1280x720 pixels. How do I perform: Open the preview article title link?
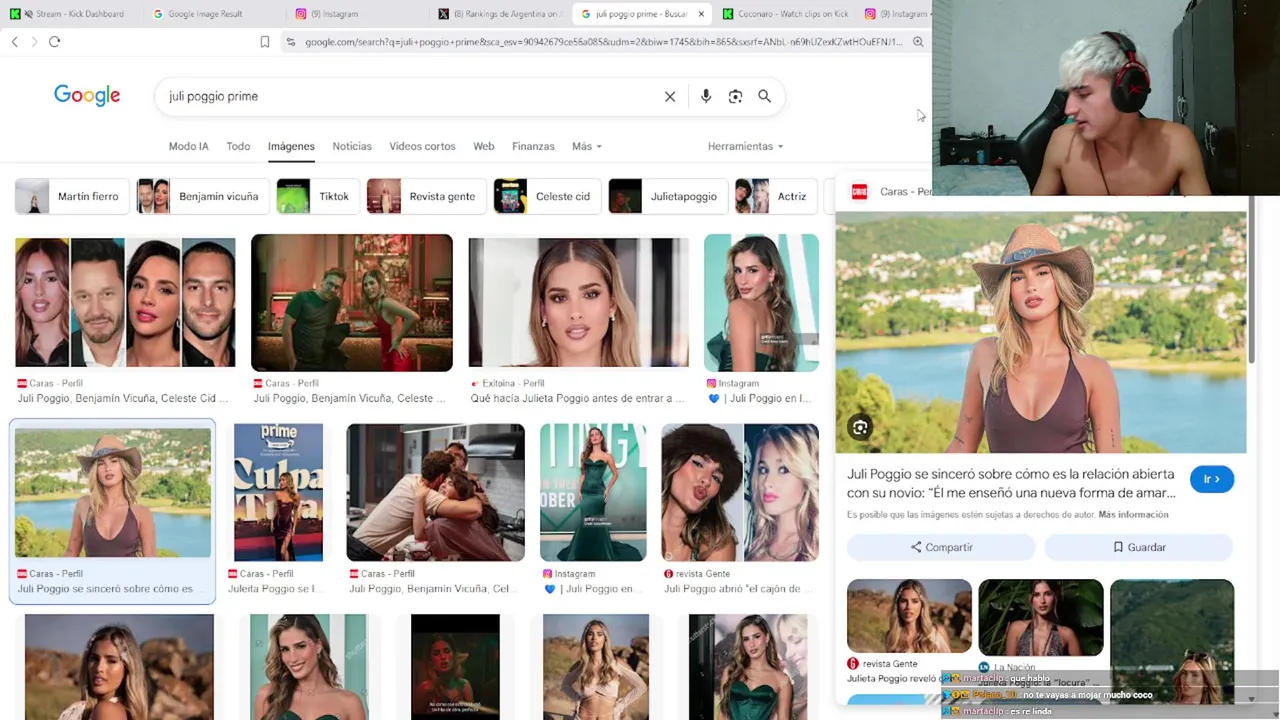[x=1011, y=483]
